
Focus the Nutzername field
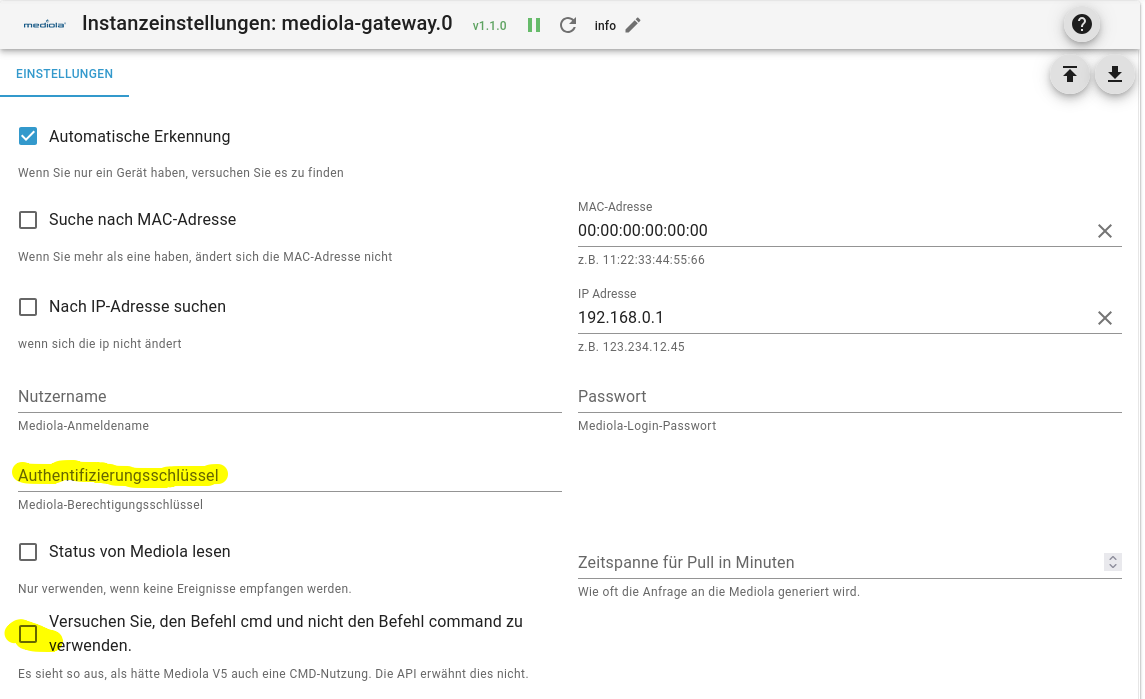coord(289,397)
